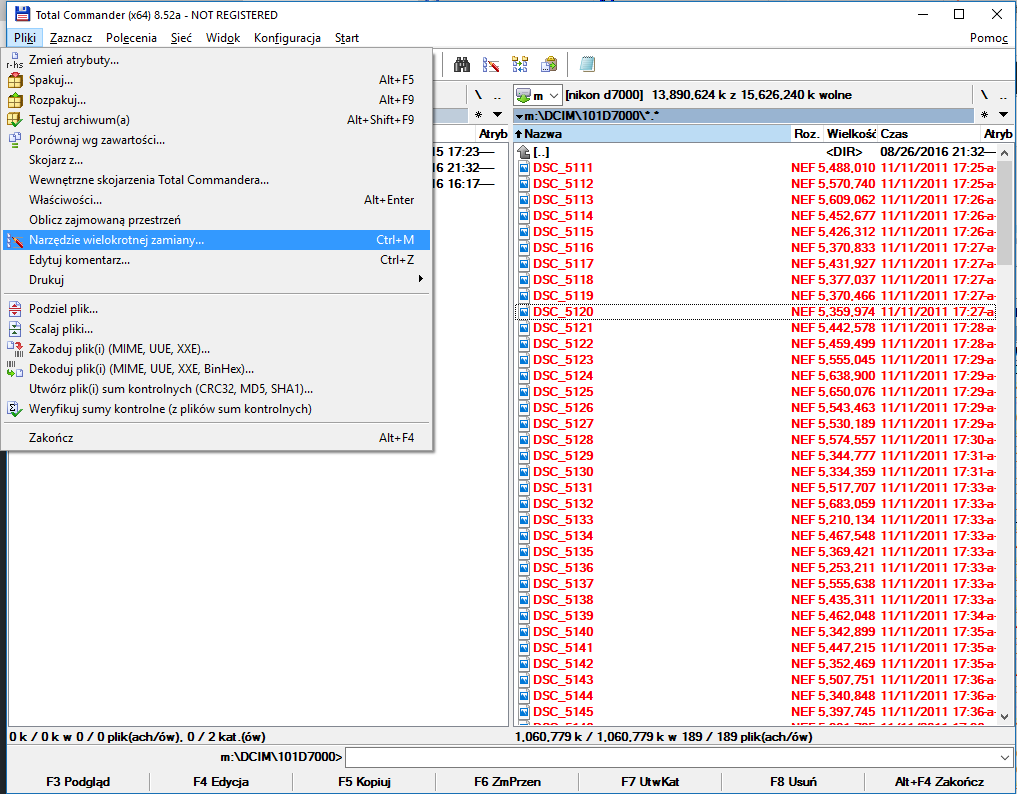Screen dimensions: 1017x795
Task: Open file search with the binoculars icon
Action: [x=462, y=64]
